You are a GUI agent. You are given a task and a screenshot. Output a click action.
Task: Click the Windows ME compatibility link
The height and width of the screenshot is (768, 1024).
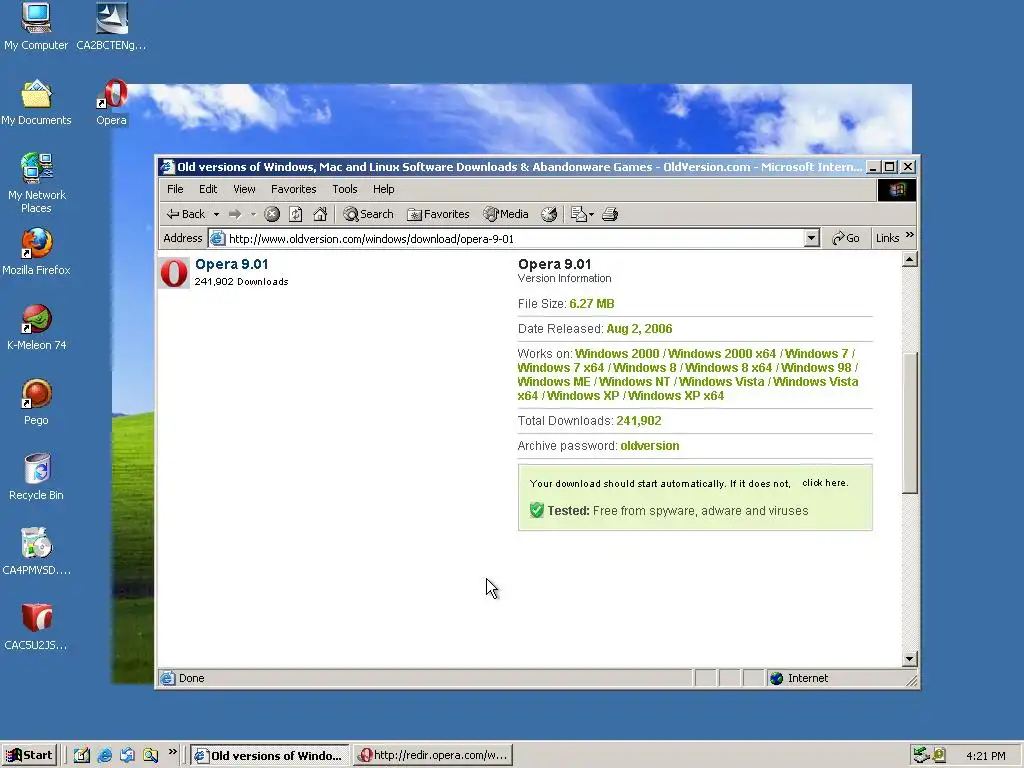tap(554, 382)
